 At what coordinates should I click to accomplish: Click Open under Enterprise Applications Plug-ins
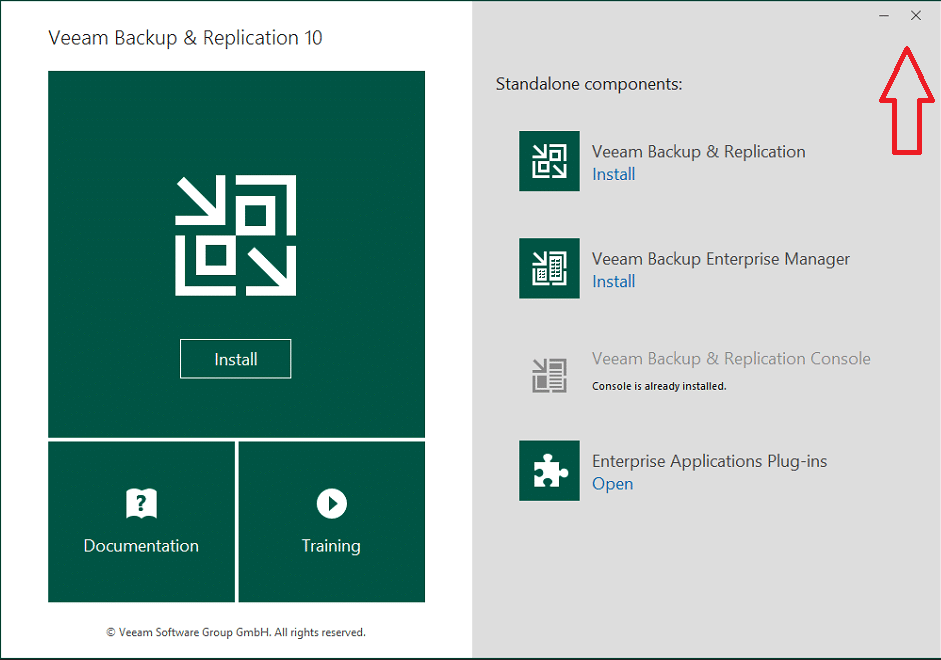612,484
